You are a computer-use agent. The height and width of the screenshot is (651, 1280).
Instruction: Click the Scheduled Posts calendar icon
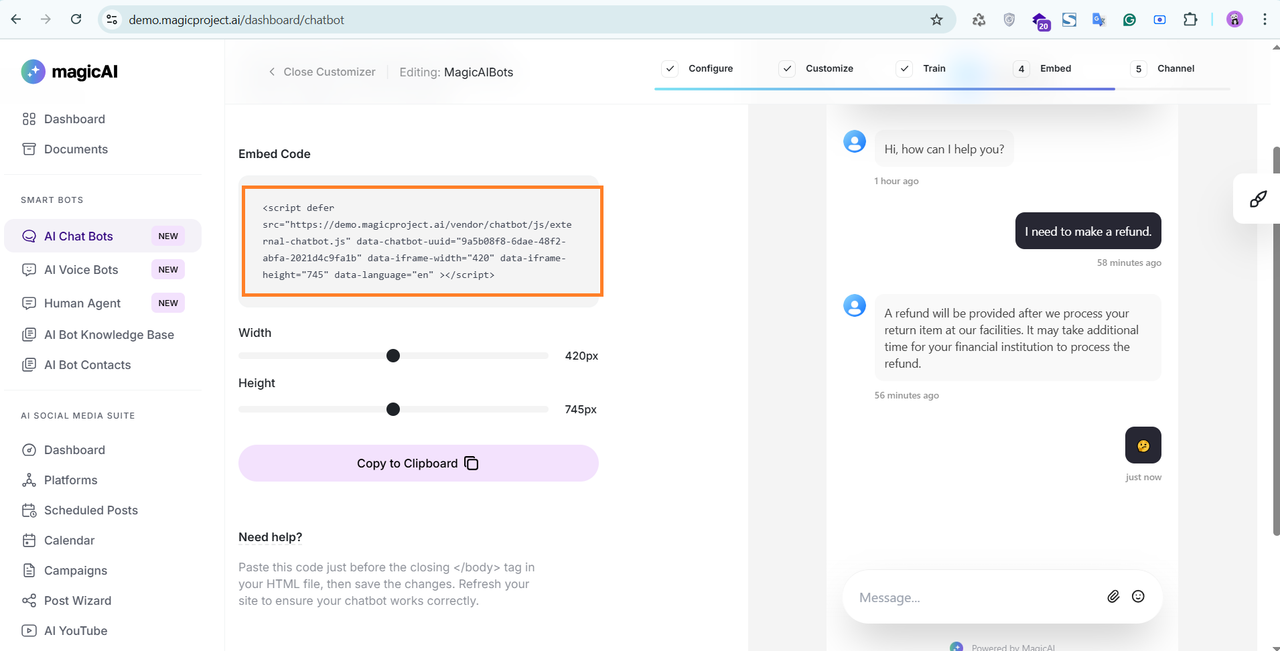[x=29, y=510]
